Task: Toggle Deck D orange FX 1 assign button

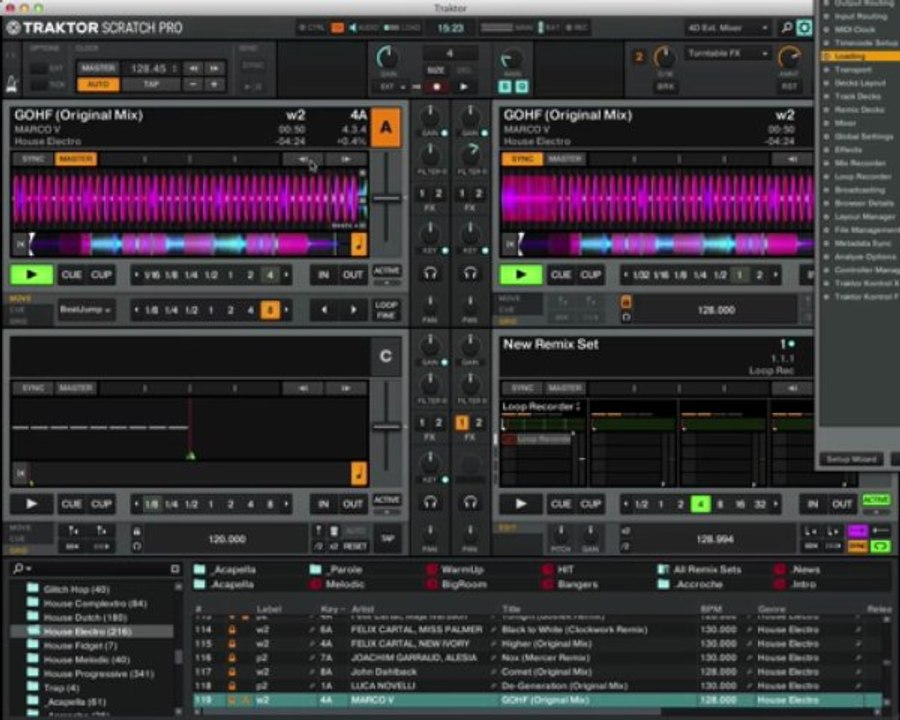Action: pos(461,423)
